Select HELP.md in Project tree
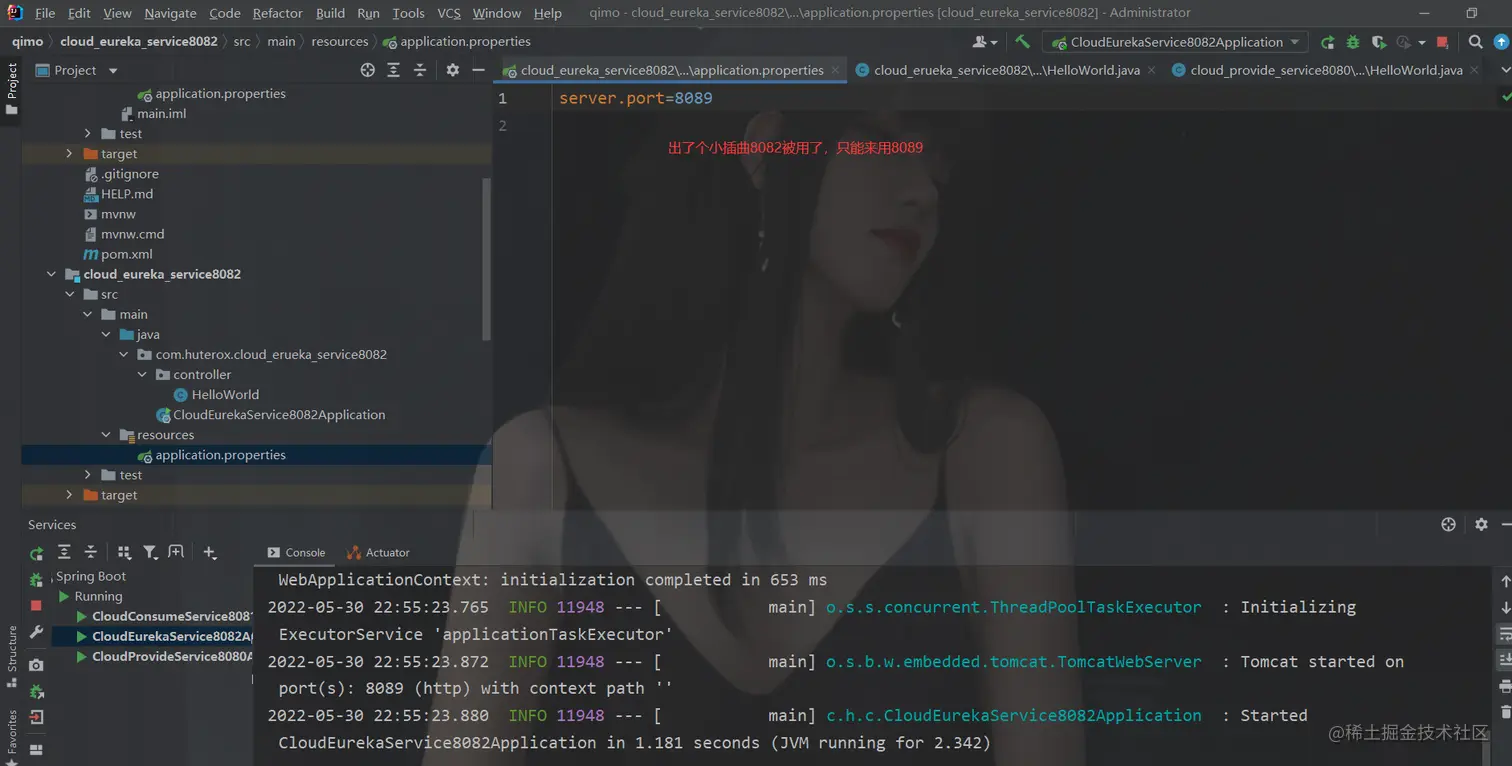This screenshot has width=1512, height=766. pos(126,194)
